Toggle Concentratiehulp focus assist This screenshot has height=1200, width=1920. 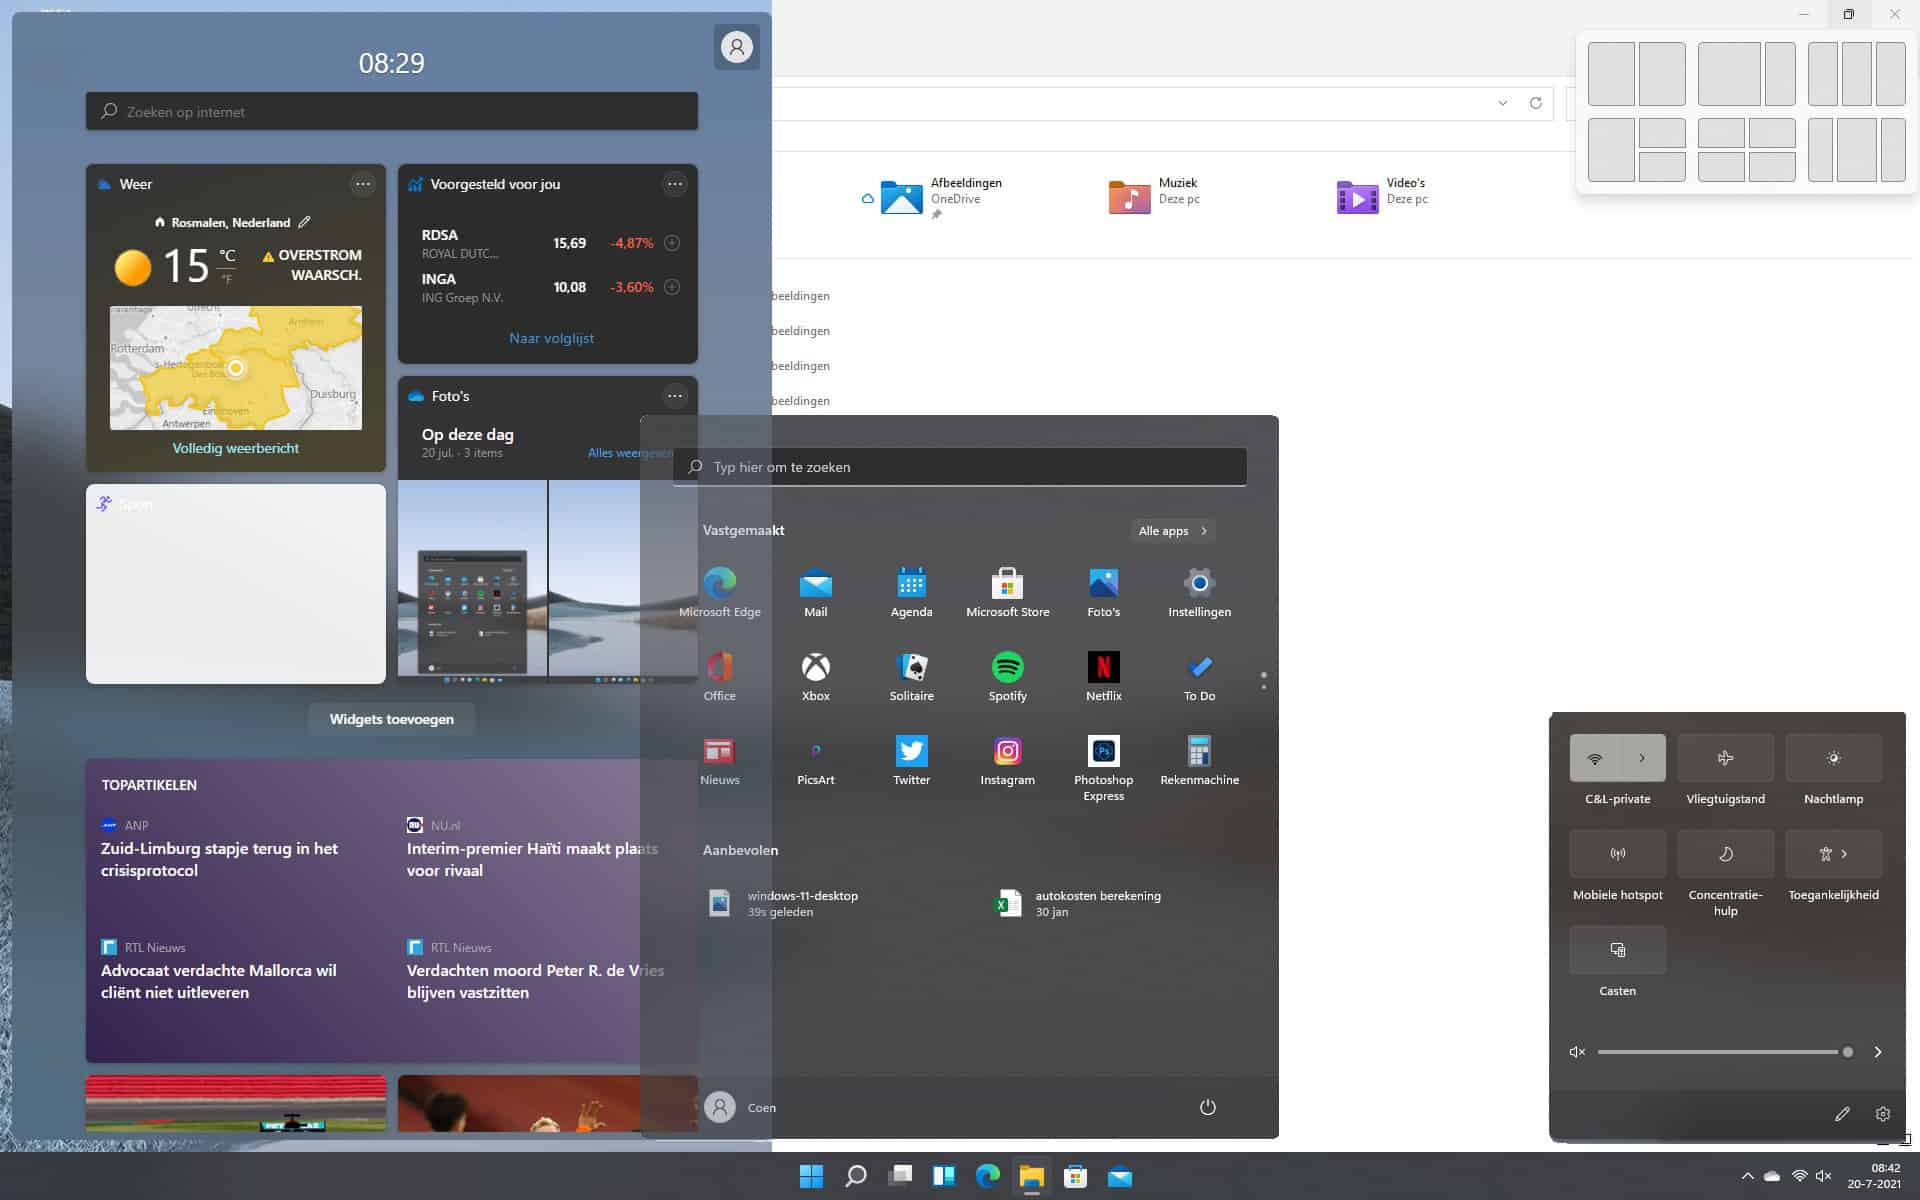point(1726,854)
